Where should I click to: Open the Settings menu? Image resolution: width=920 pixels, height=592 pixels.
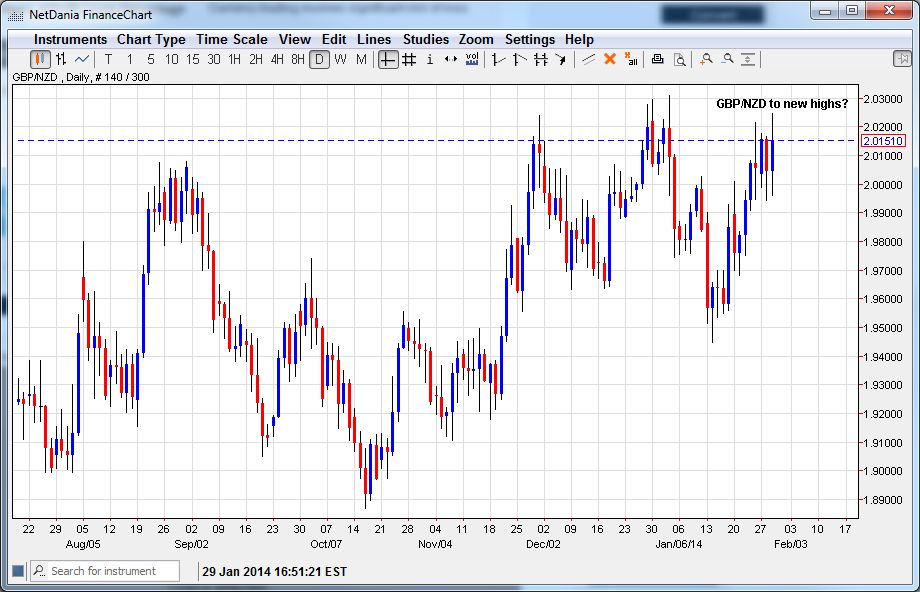530,39
